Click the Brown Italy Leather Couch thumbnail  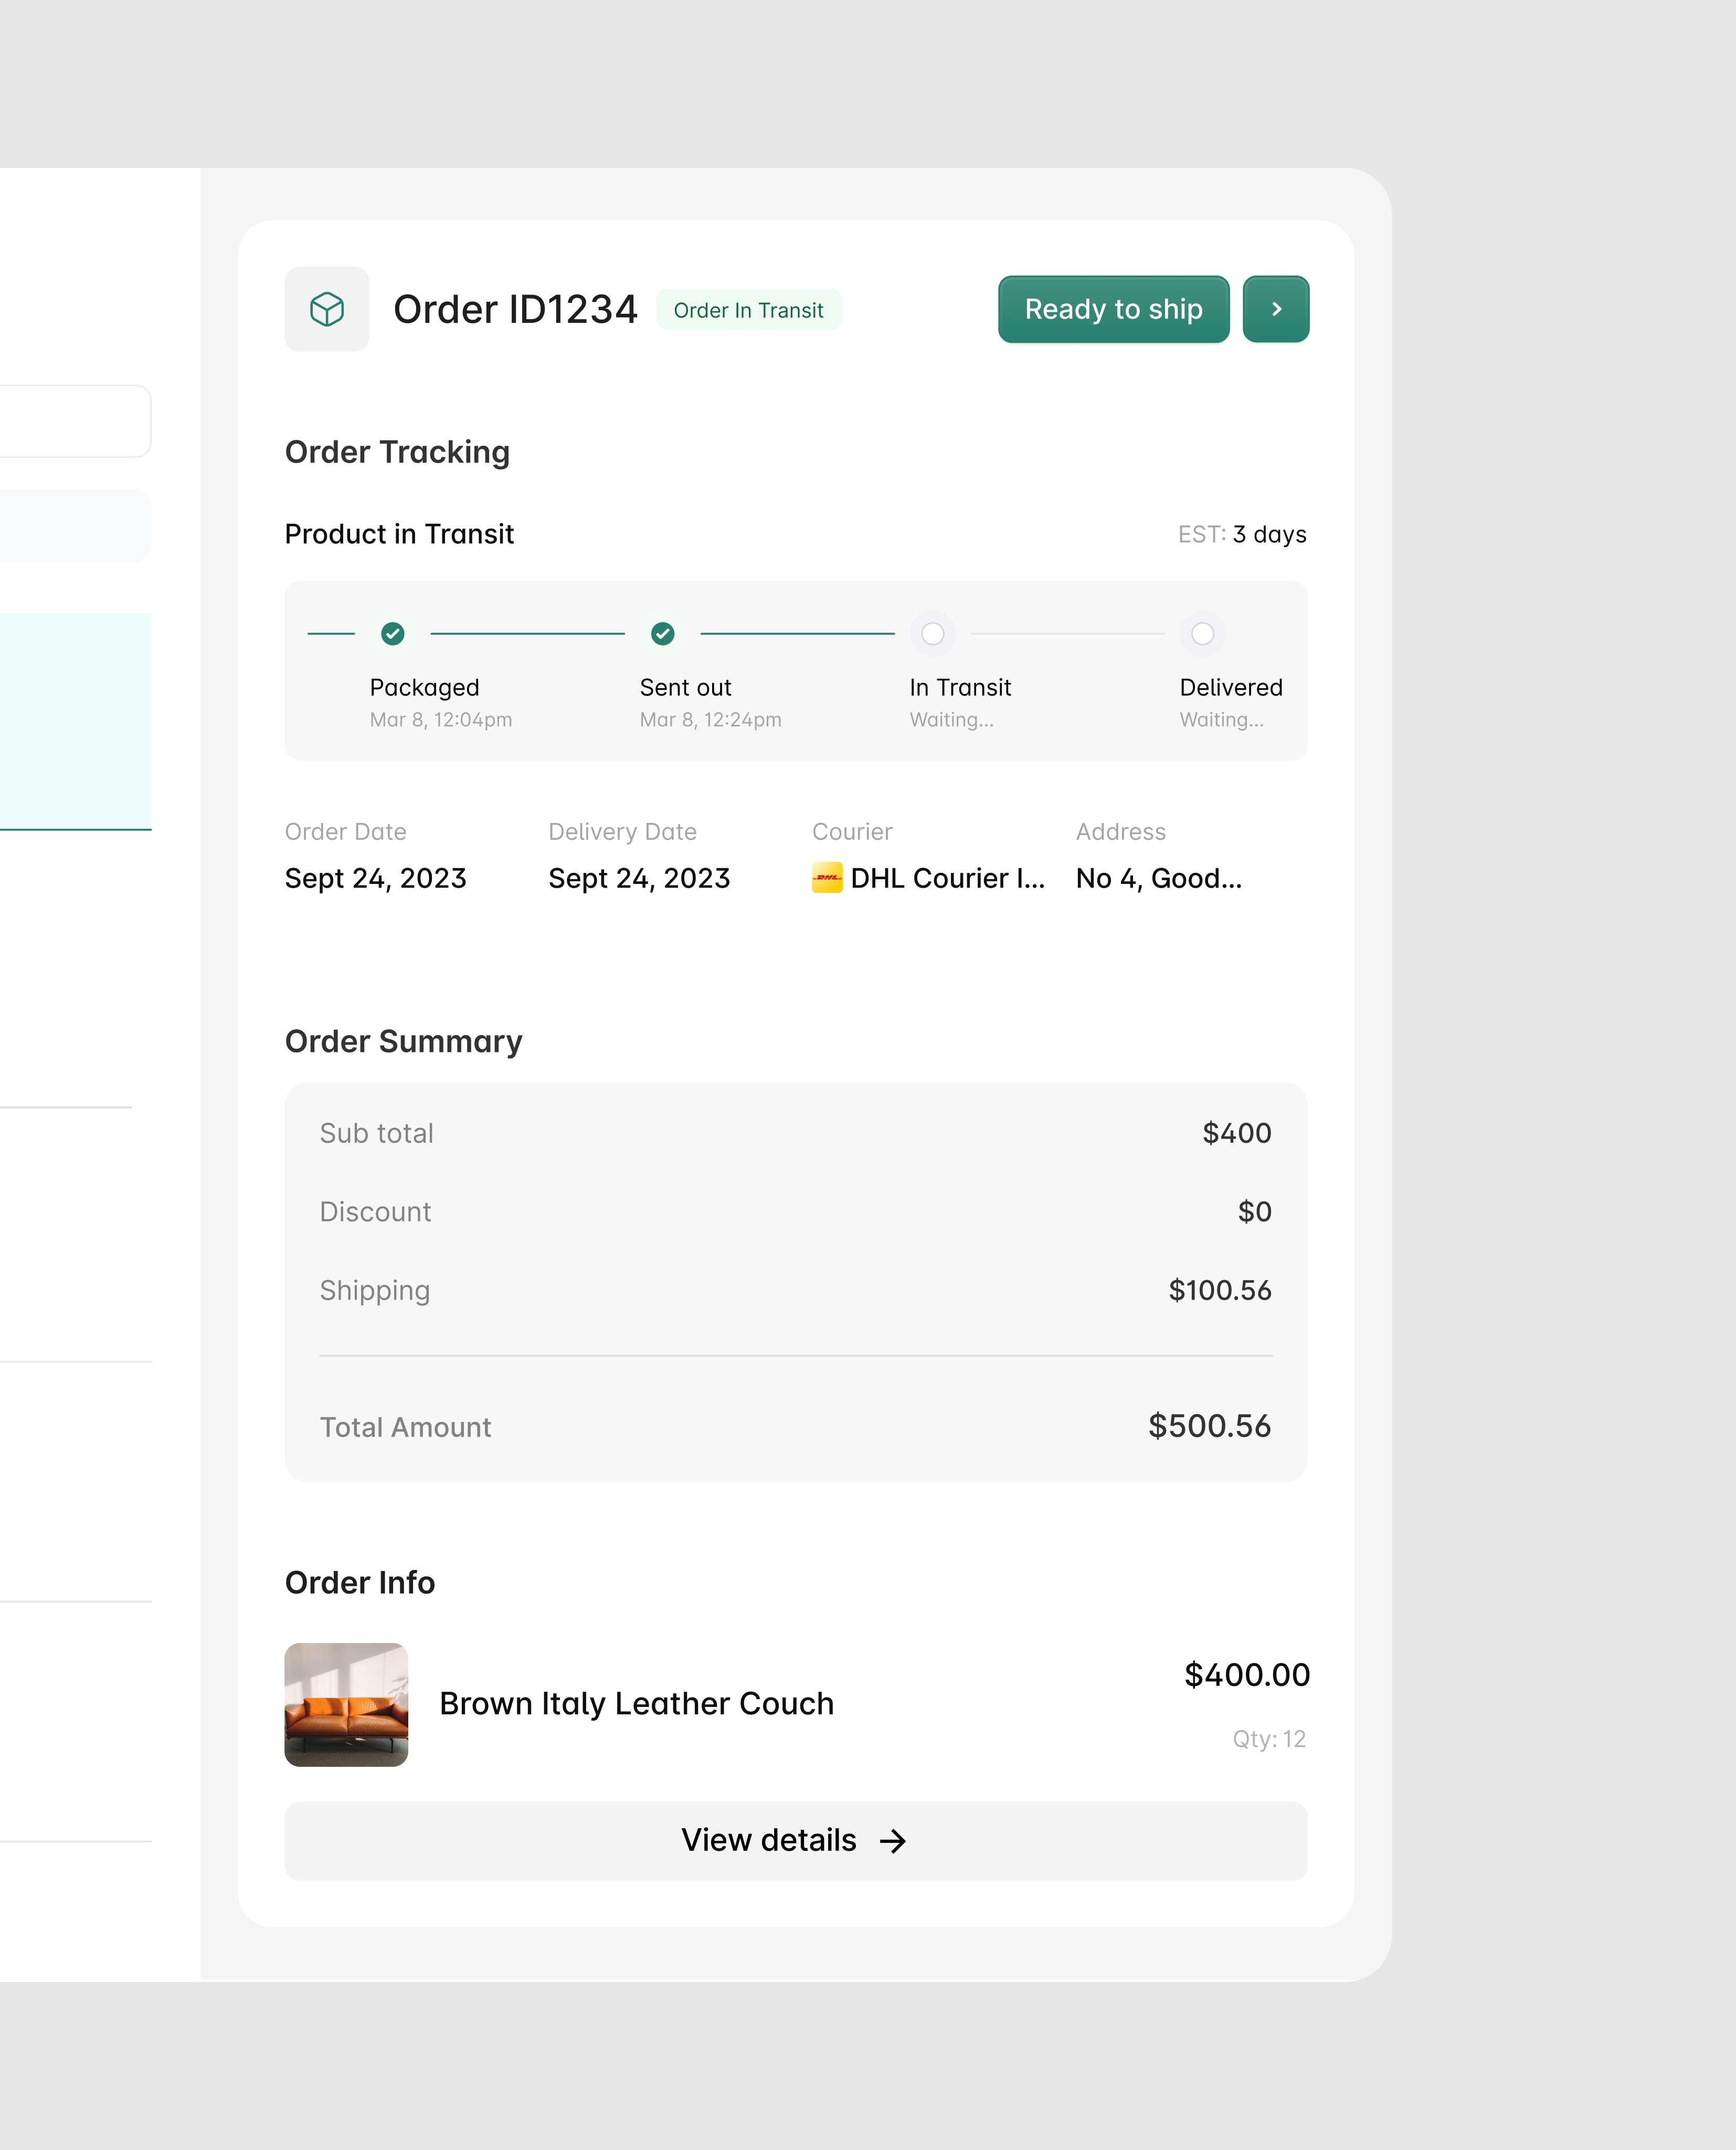(346, 1704)
